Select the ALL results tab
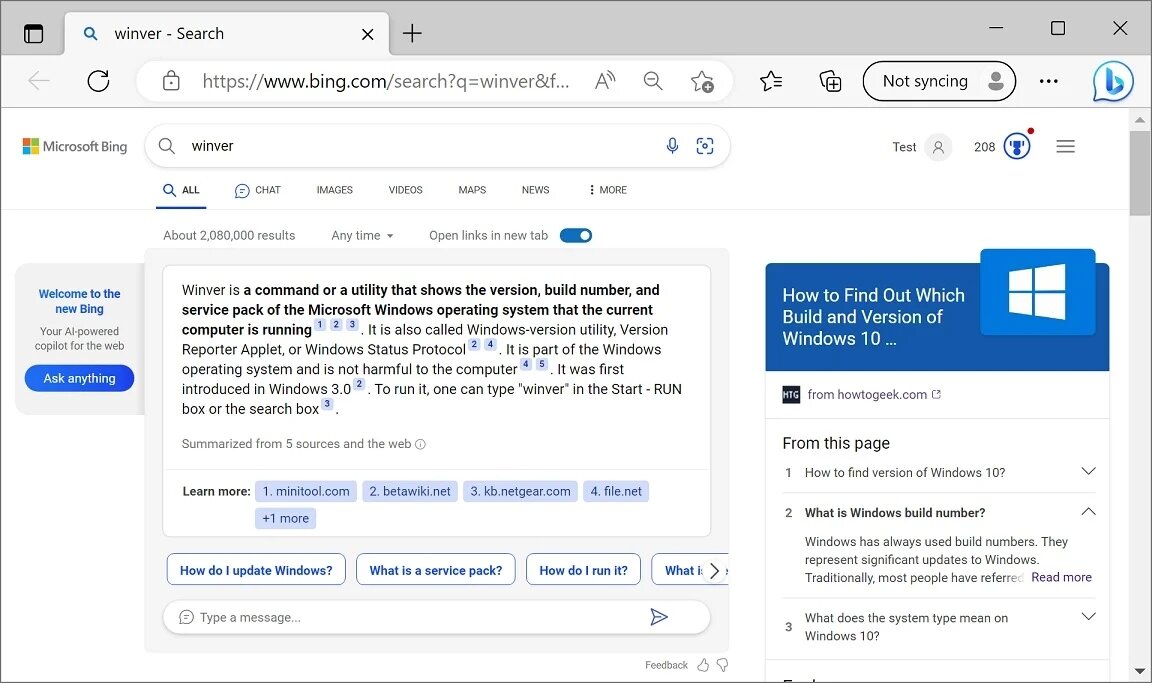The height and width of the screenshot is (683, 1152). tap(181, 190)
